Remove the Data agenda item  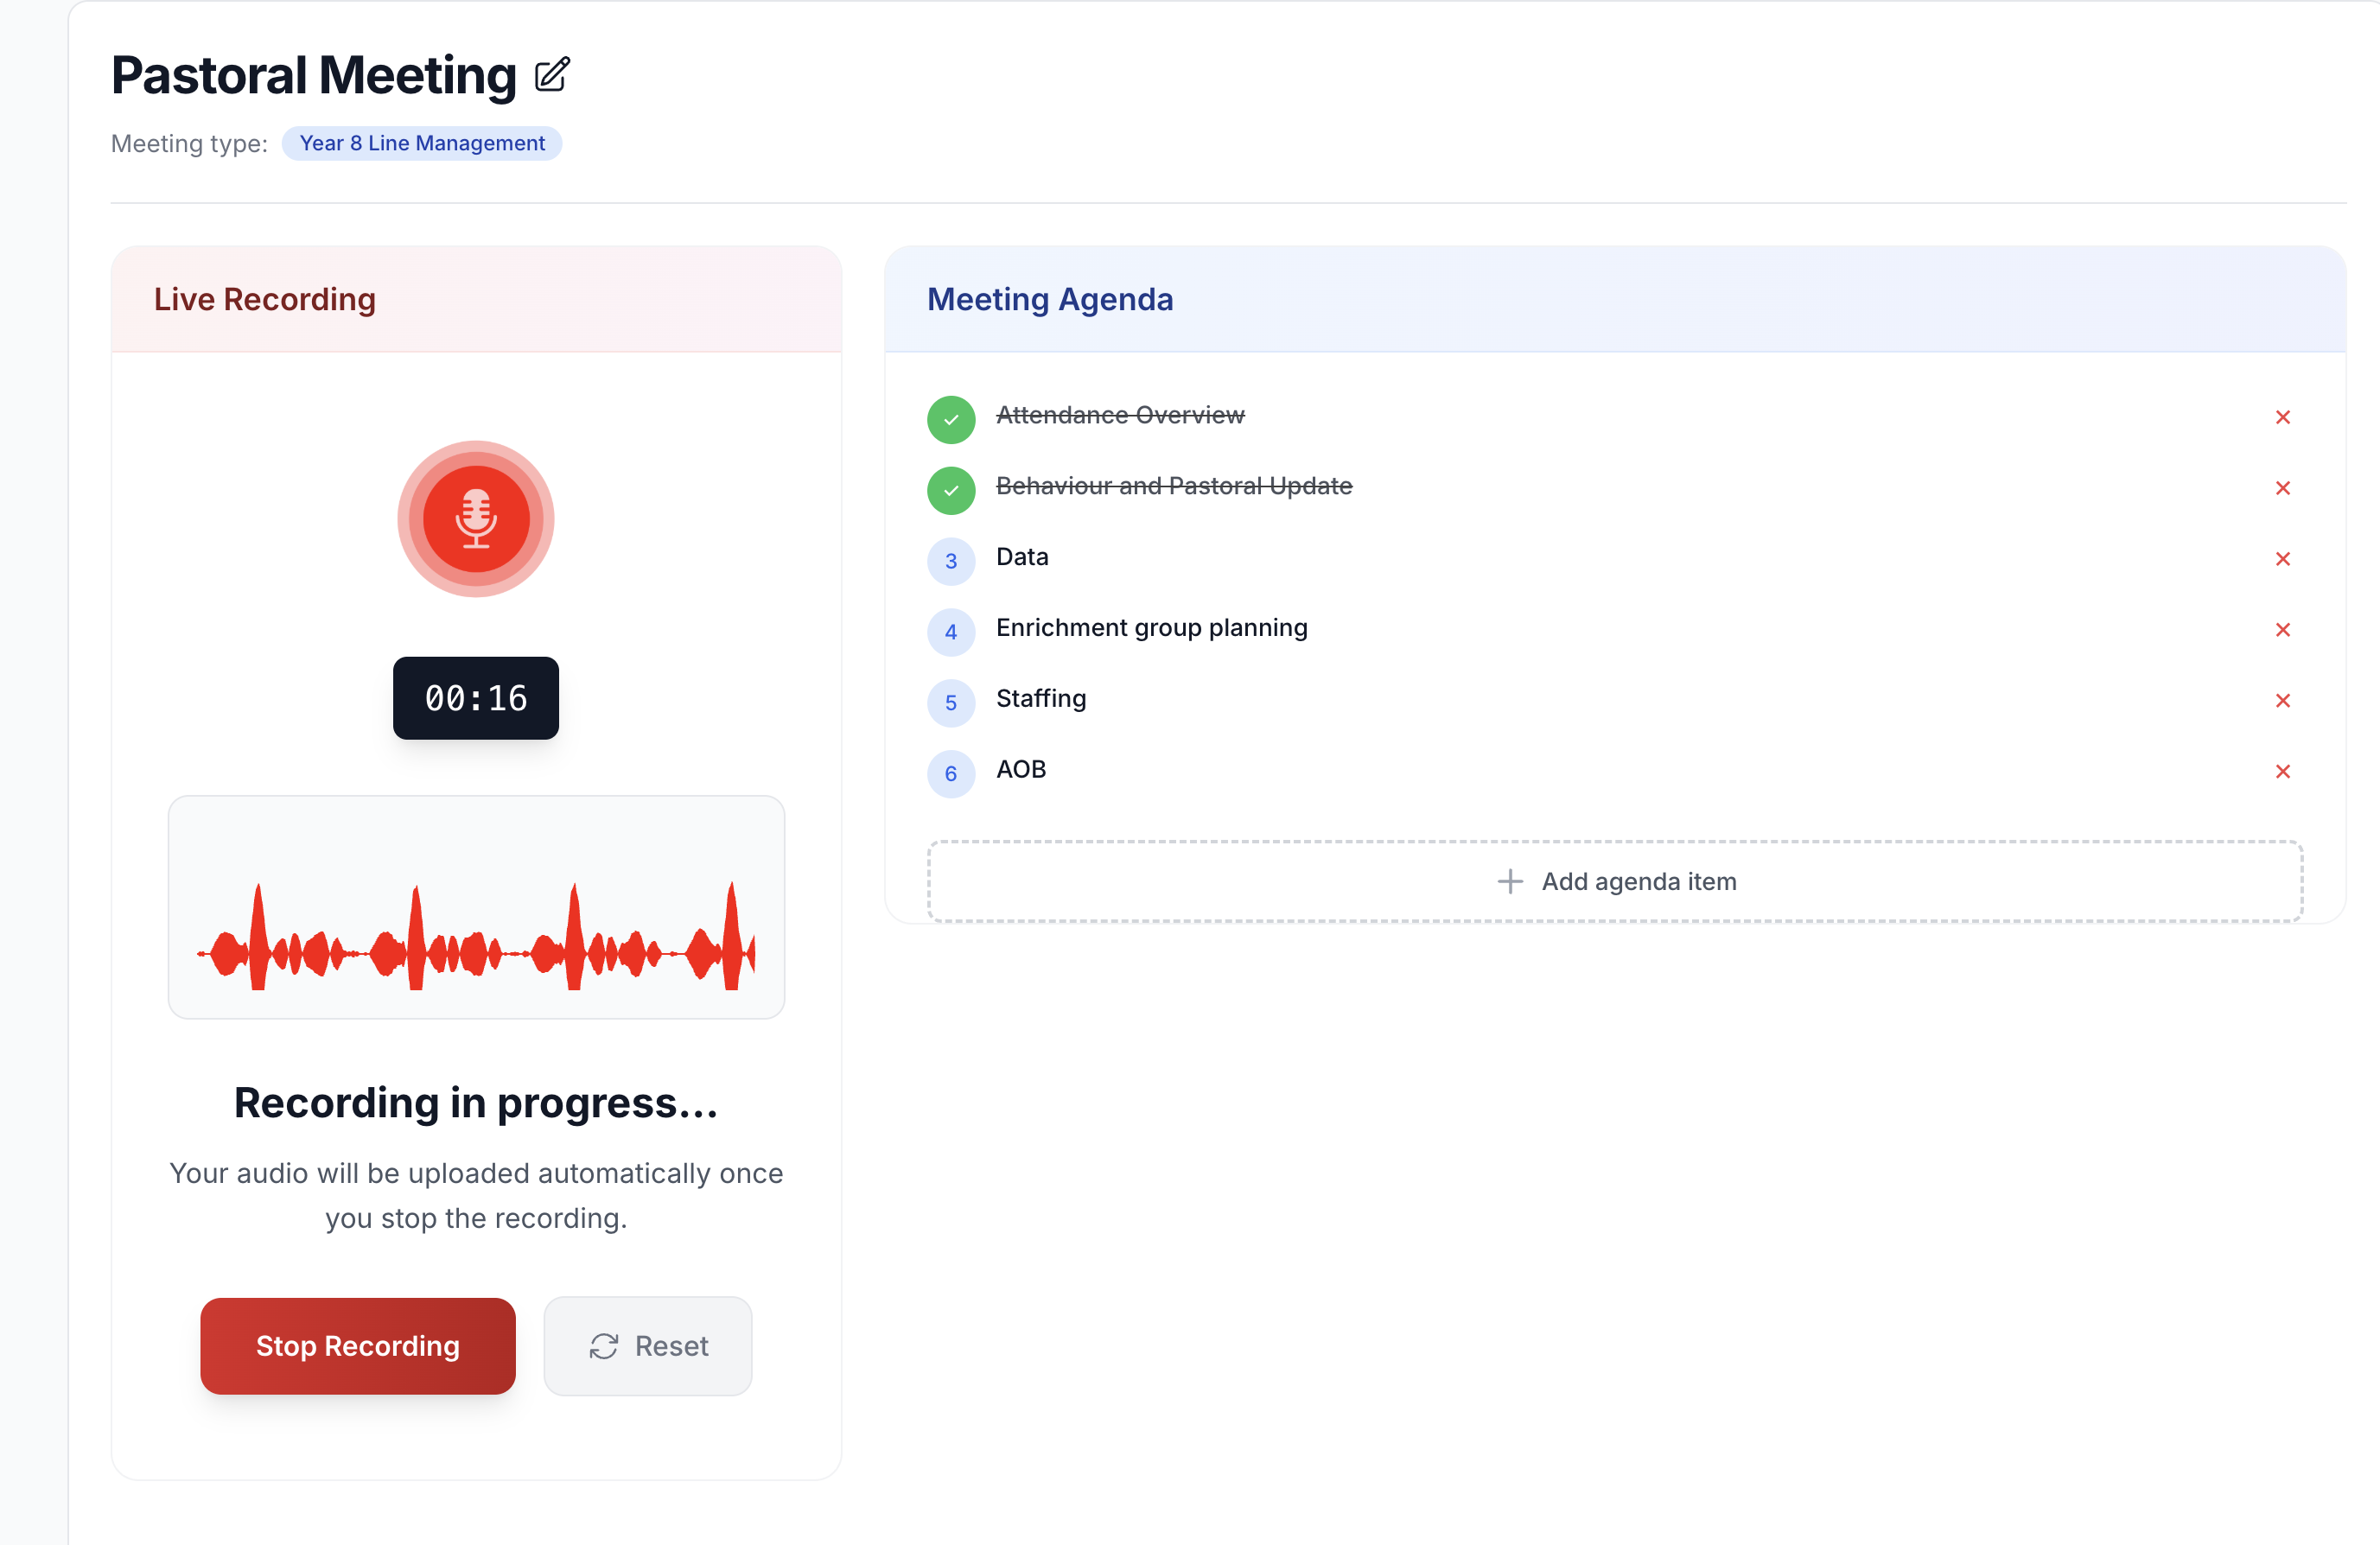(x=2283, y=560)
